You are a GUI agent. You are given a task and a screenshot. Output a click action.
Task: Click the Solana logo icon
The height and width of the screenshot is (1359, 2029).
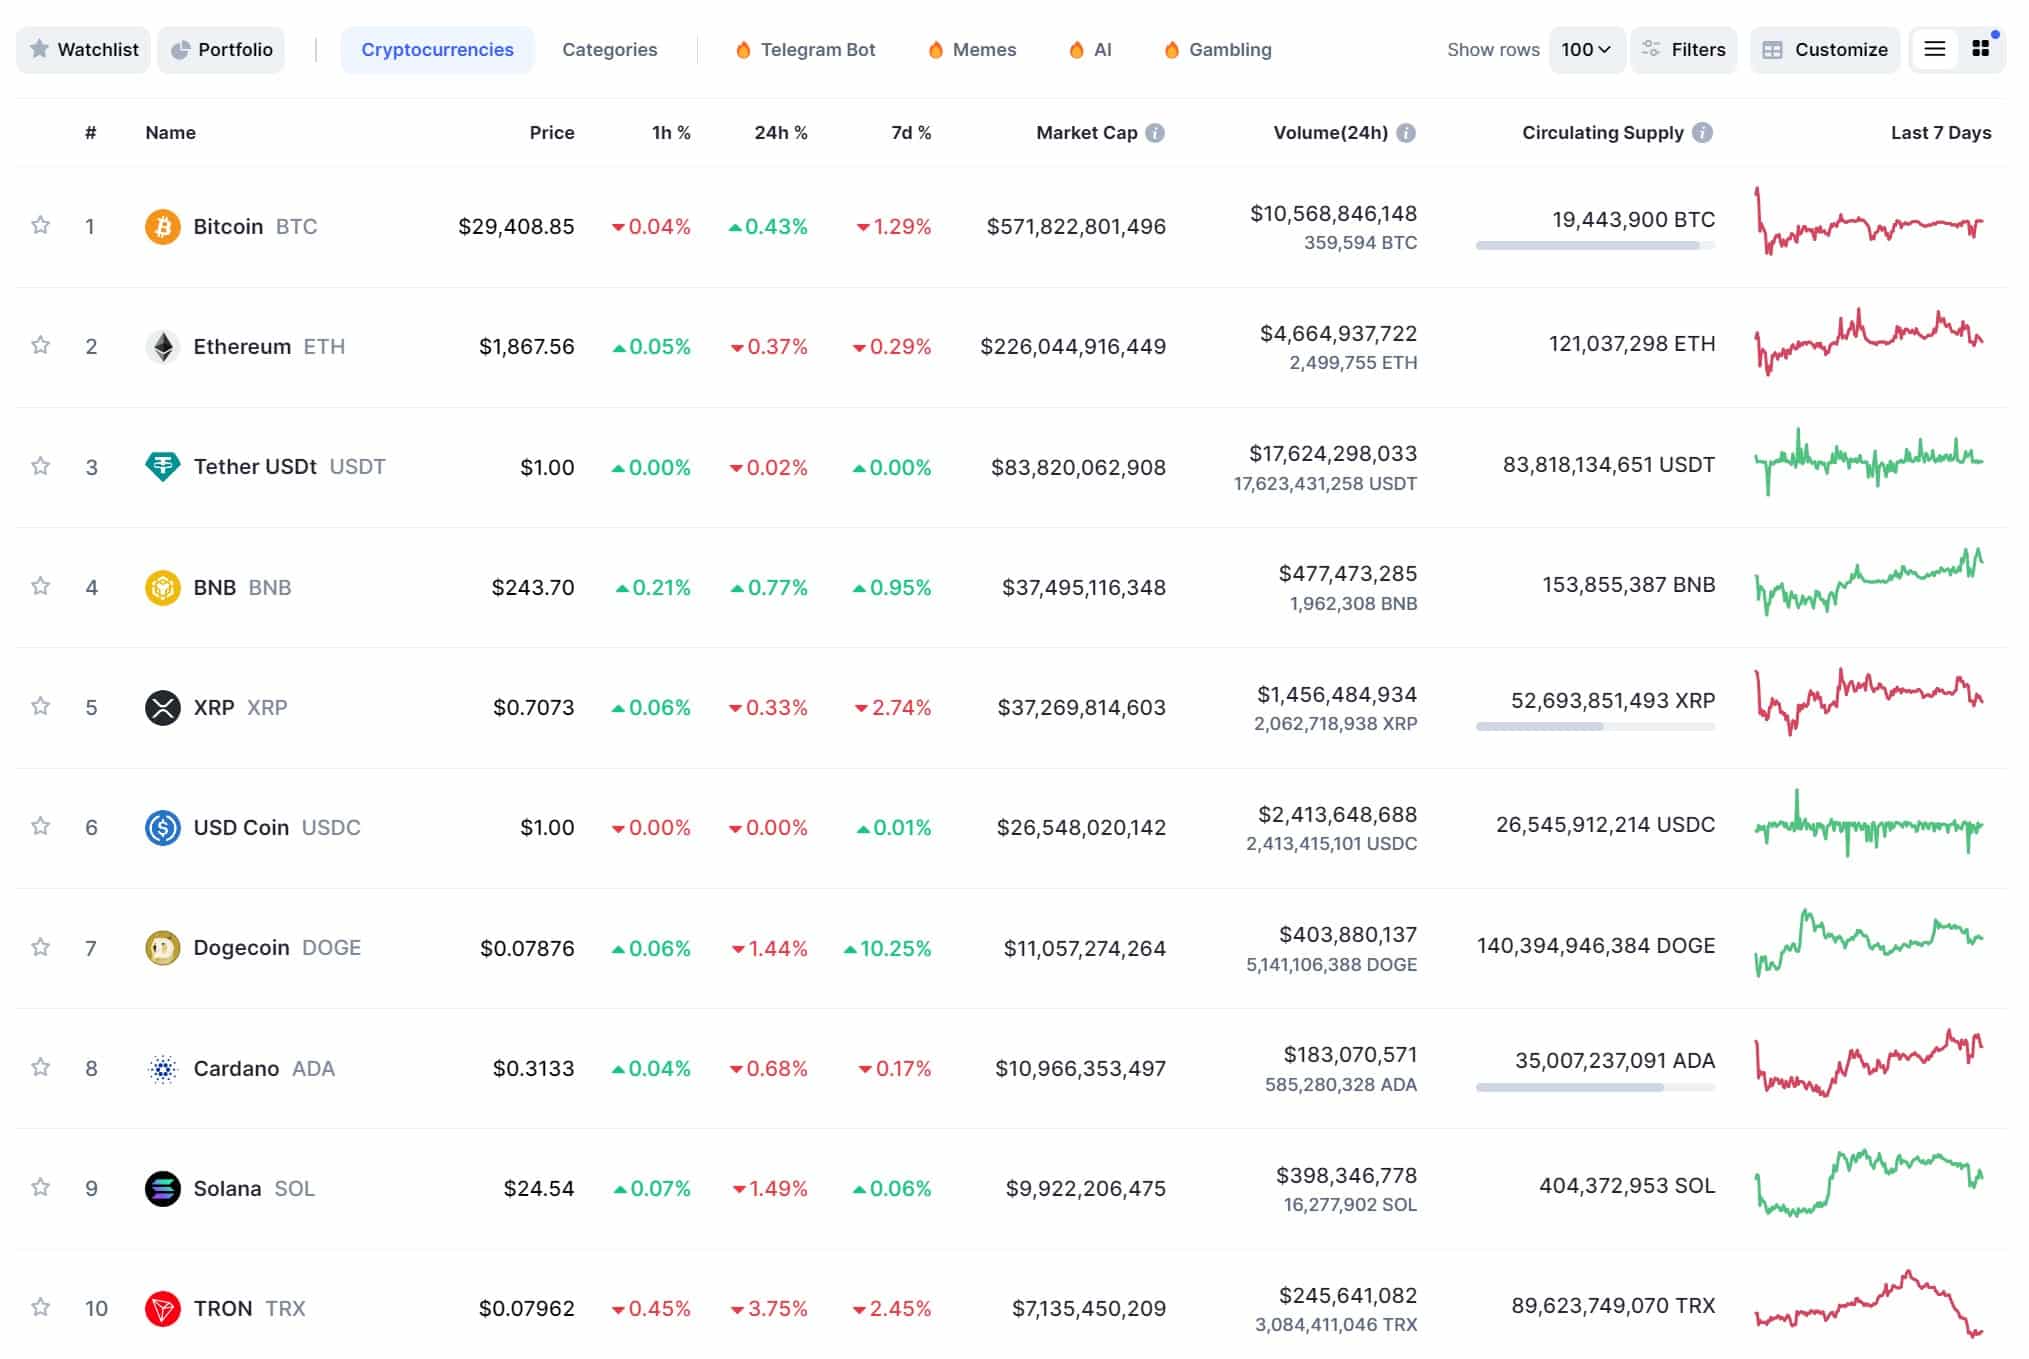click(x=163, y=1189)
